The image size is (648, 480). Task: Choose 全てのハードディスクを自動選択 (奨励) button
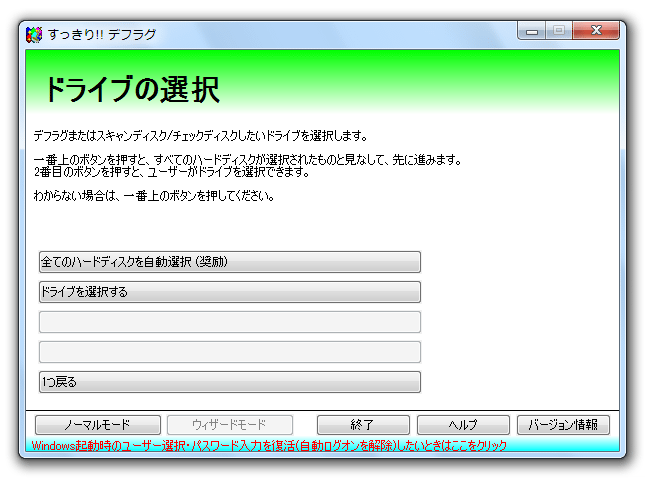[230, 262]
